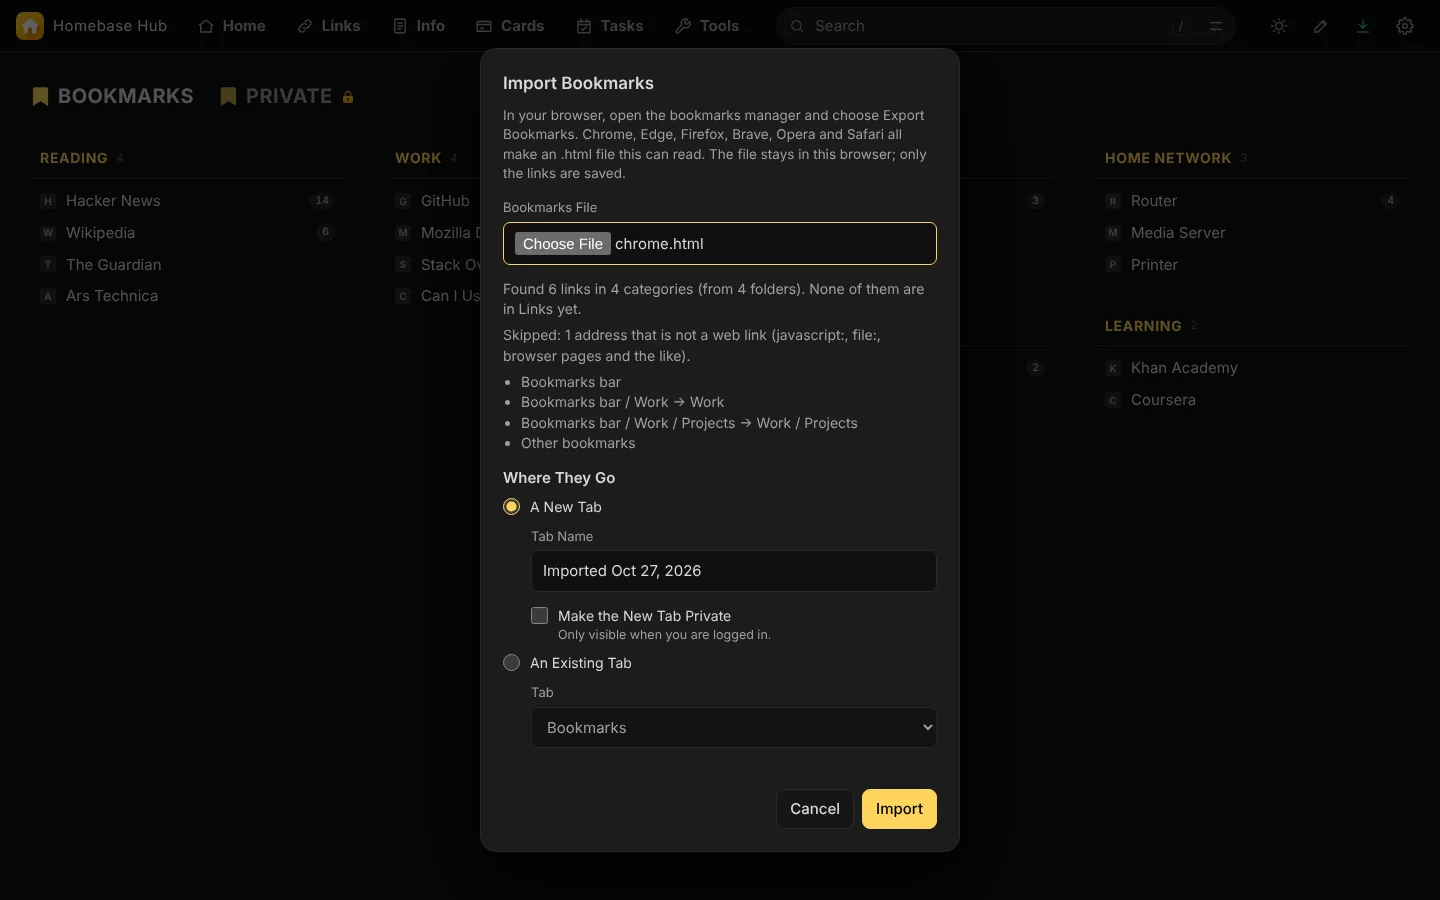The height and width of the screenshot is (900, 1440).
Task: Click the 14 count badge beside Hacker News
Action: [x=322, y=201]
